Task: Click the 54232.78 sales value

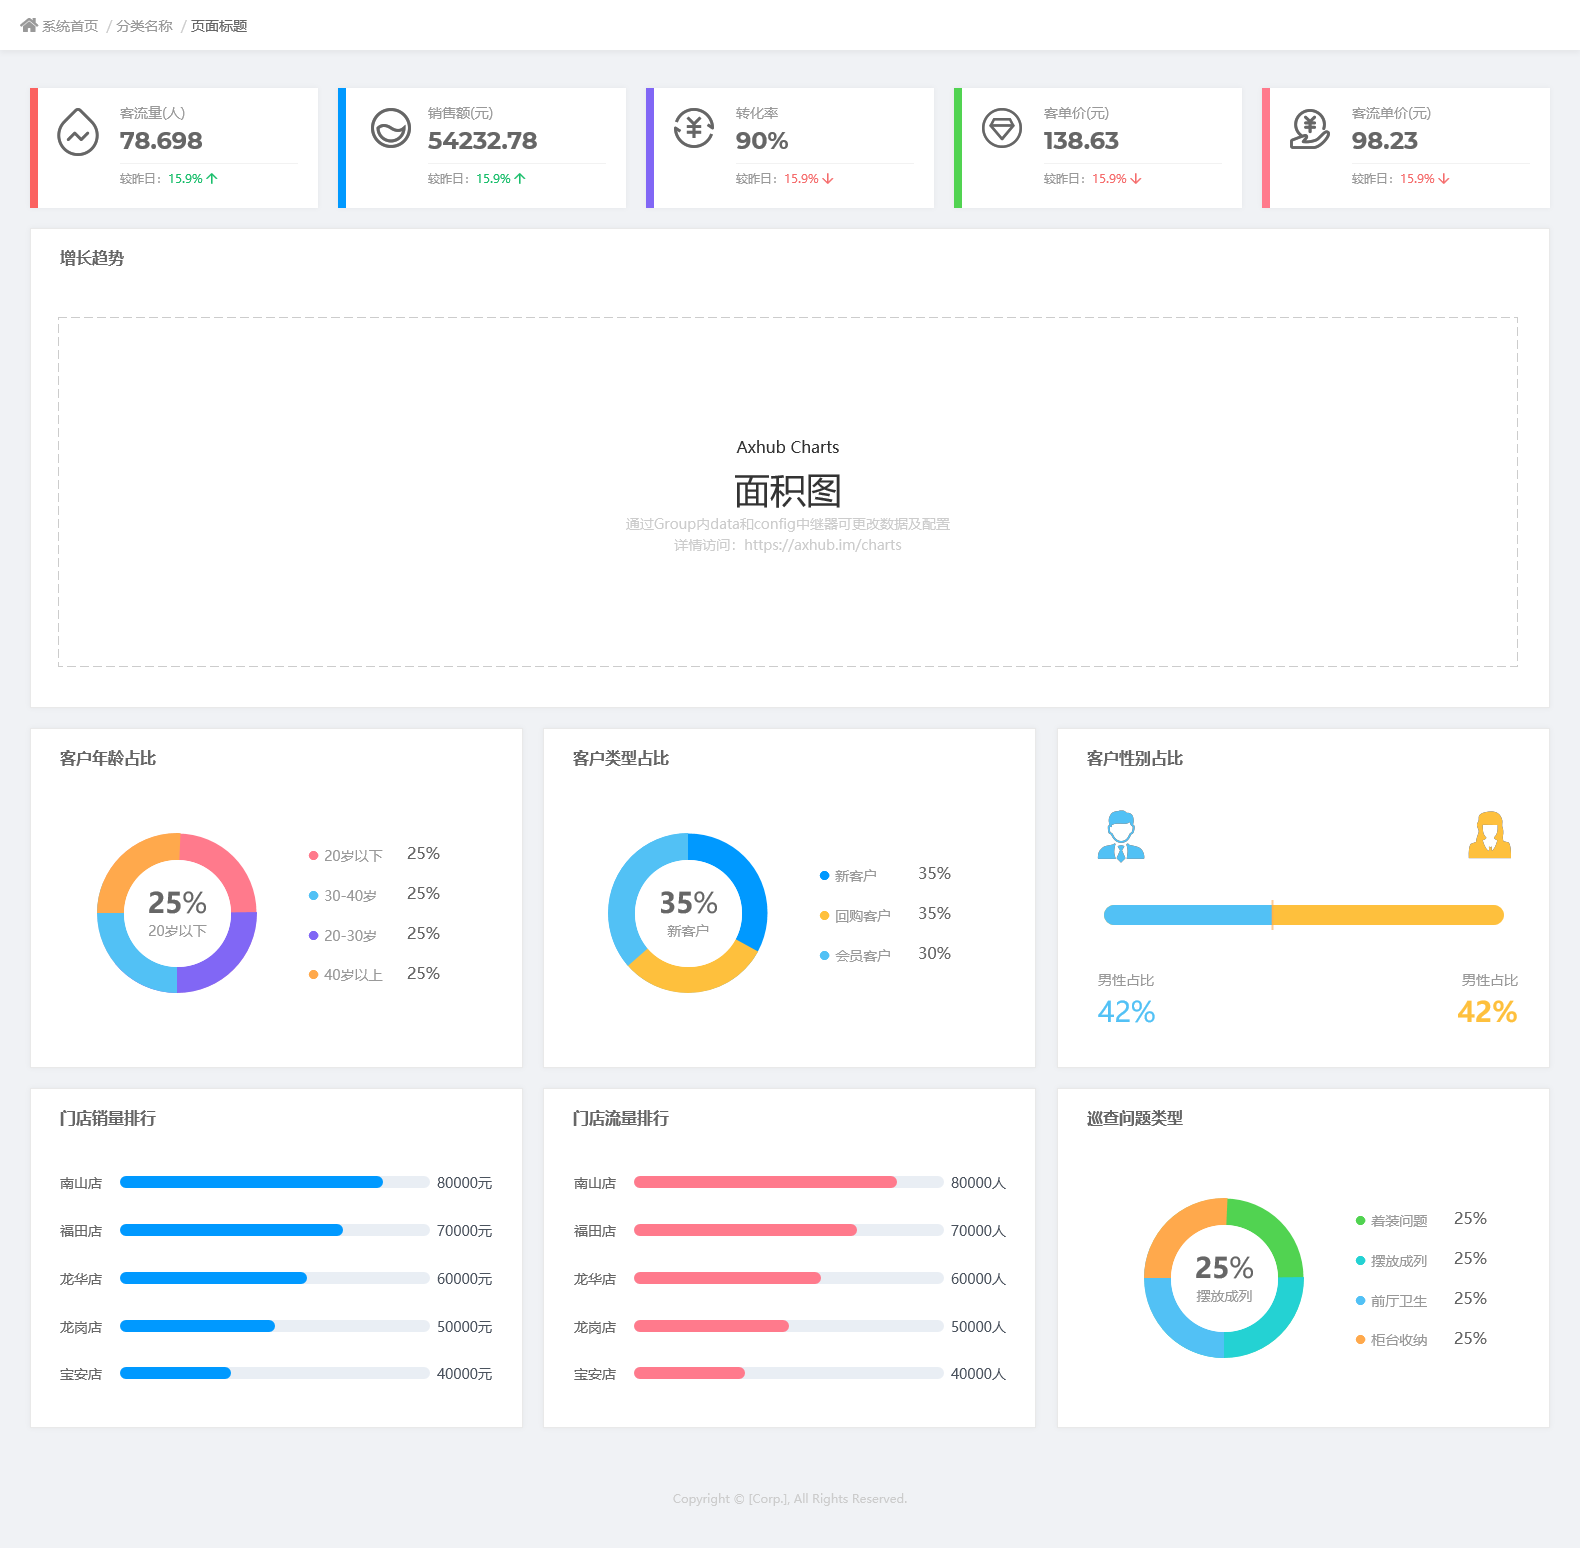Action: click(483, 141)
